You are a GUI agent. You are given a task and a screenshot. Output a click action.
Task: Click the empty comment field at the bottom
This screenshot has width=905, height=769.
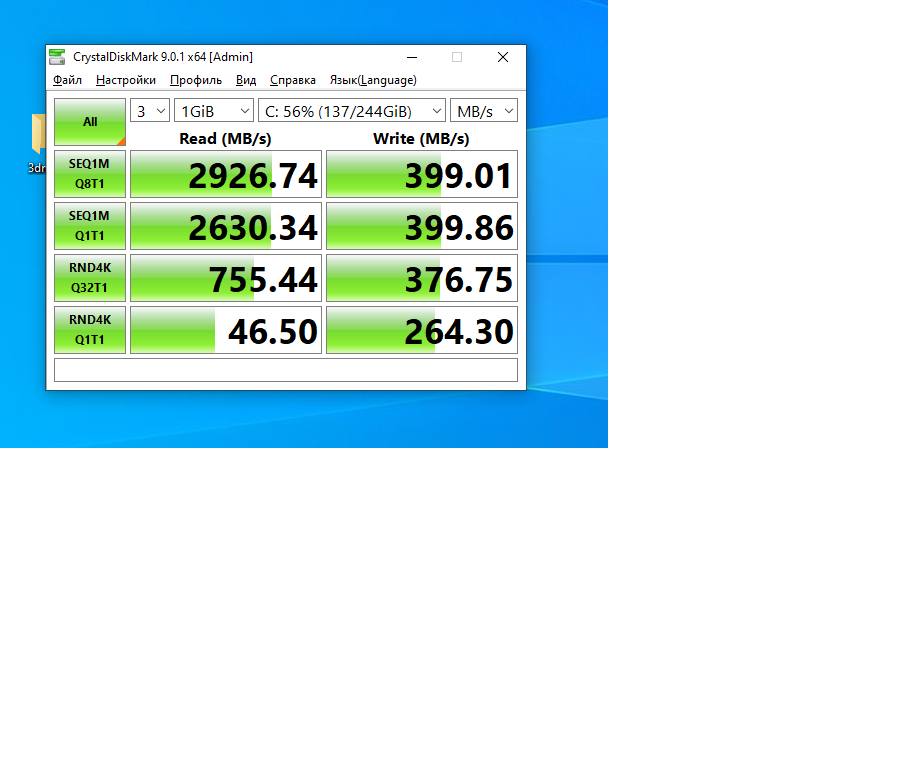286,370
